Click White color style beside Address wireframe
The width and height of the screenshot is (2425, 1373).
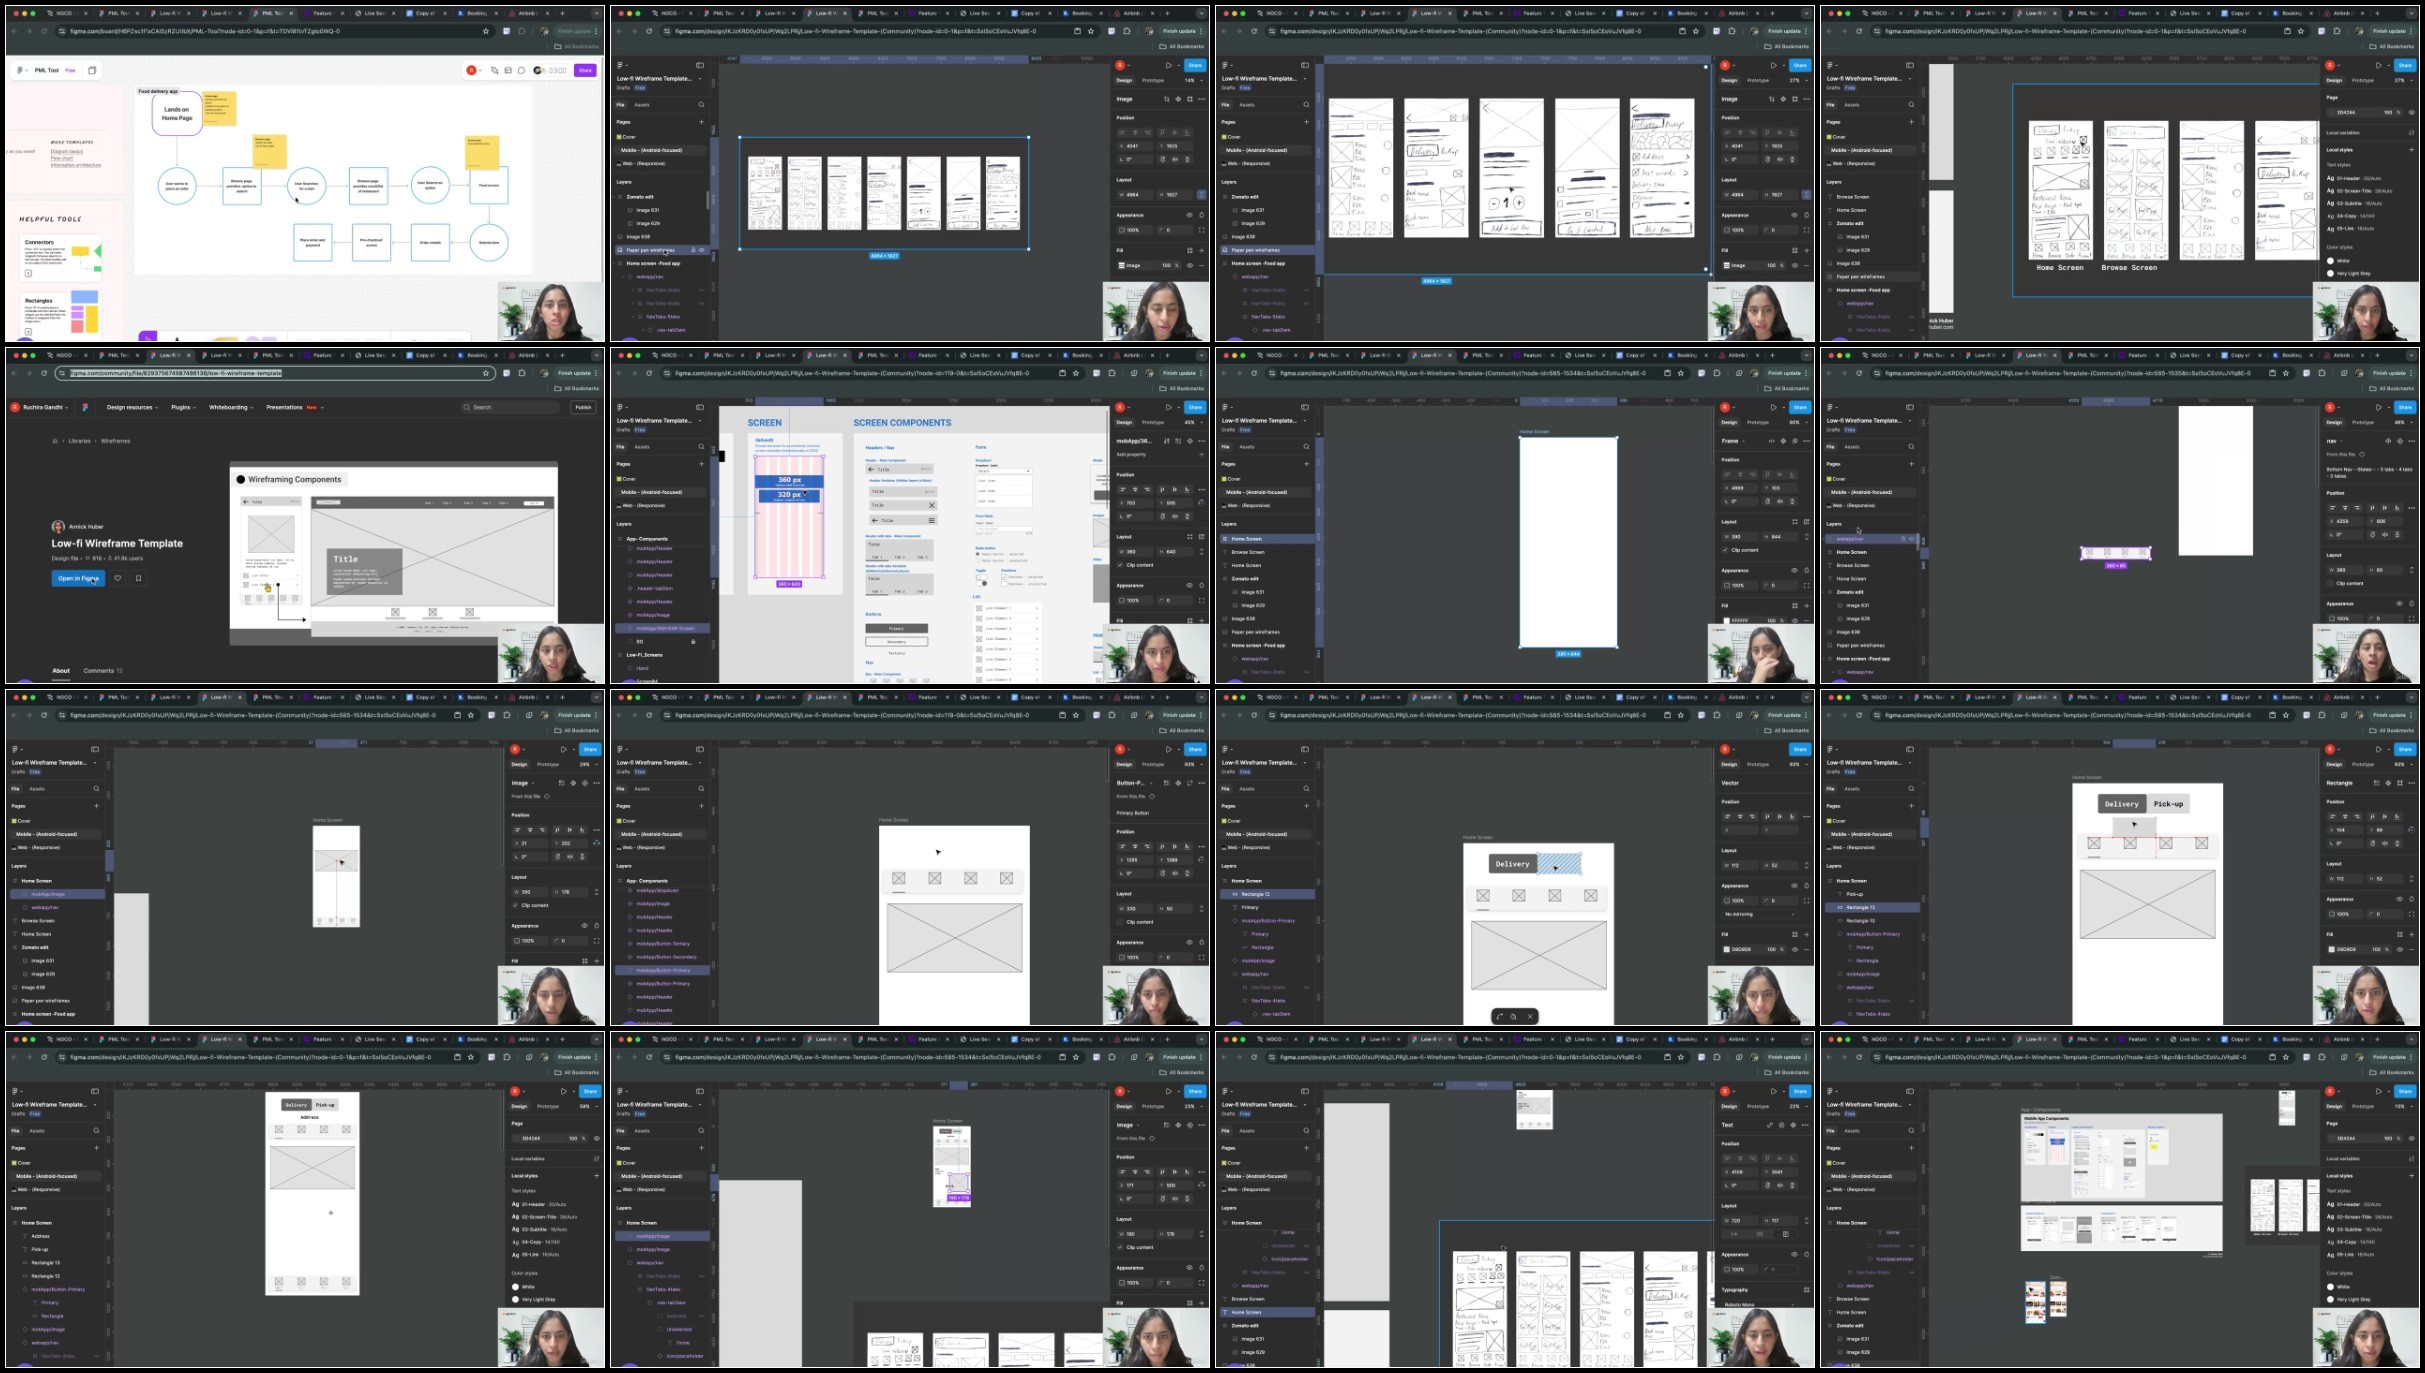click(x=523, y=1287)
